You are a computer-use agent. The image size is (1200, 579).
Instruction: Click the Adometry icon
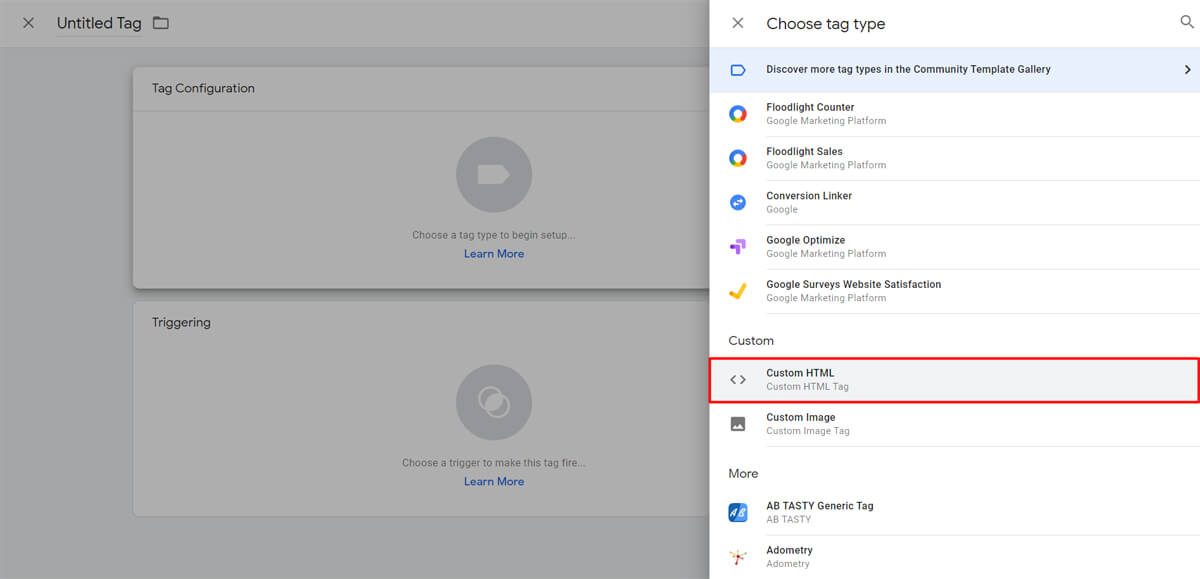738,557
